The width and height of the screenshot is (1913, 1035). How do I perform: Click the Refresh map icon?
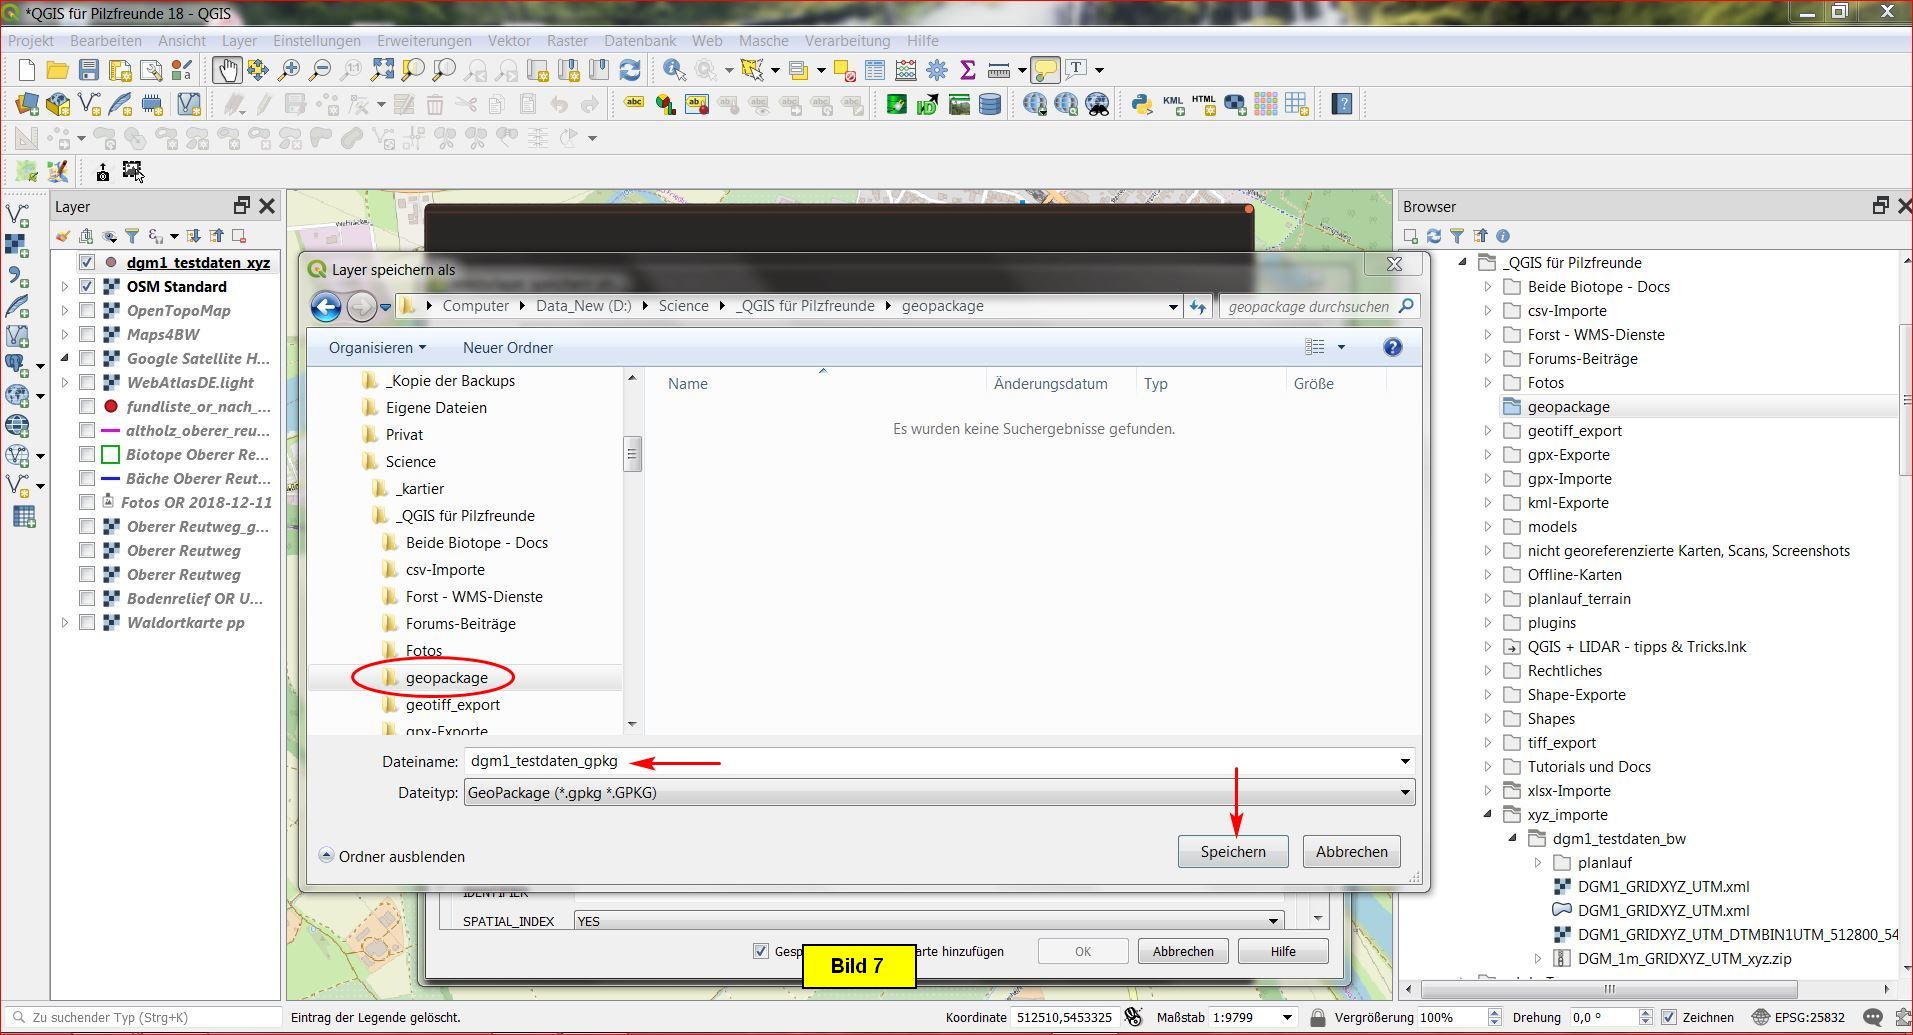[x=630, y=70]
